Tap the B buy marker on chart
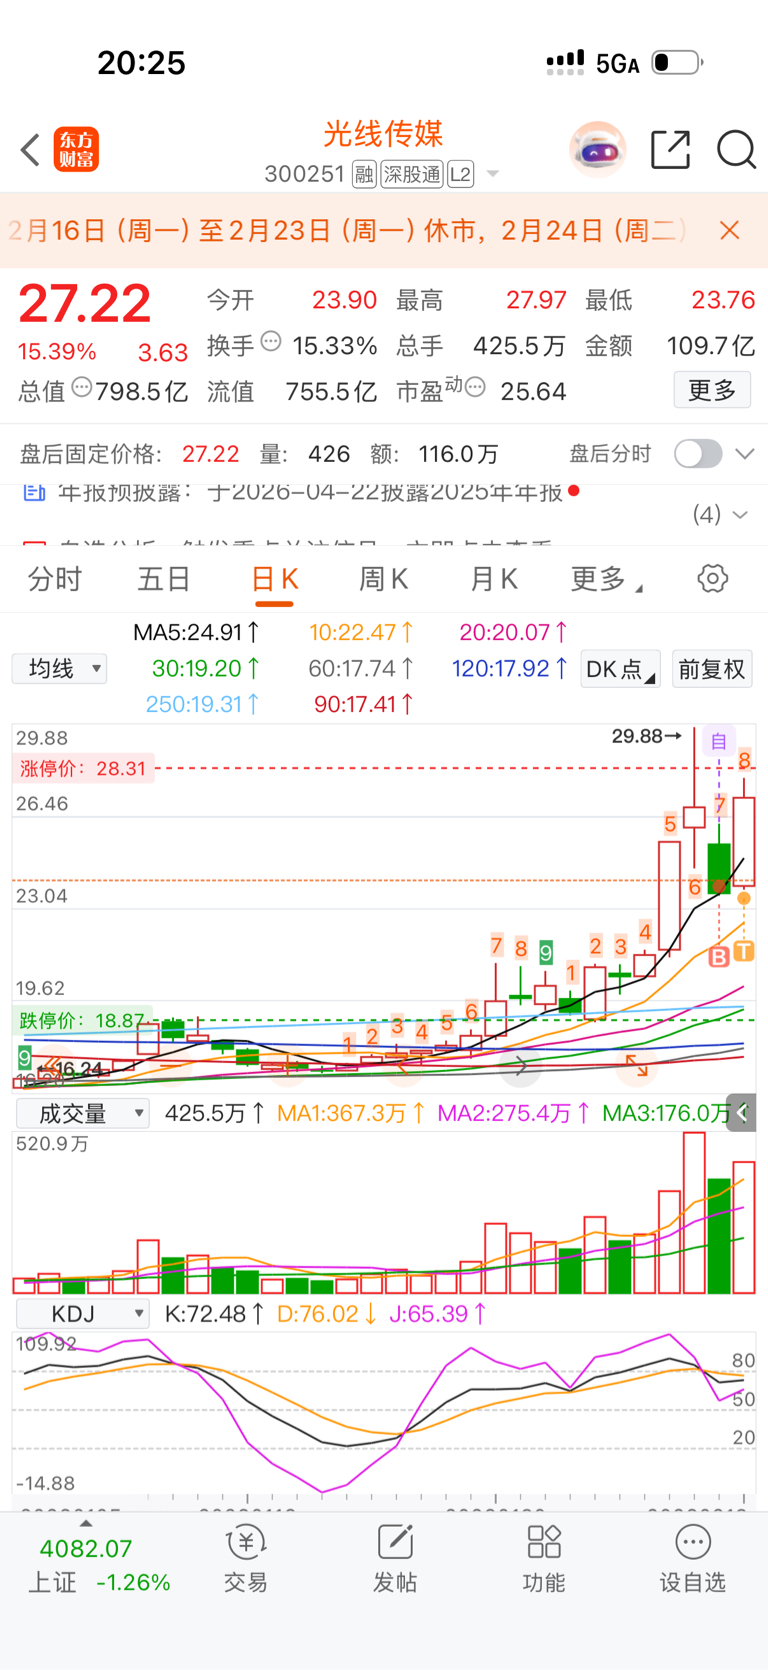Image resolution: width=768 pixels, height=1670 pixels. point(719,957)
